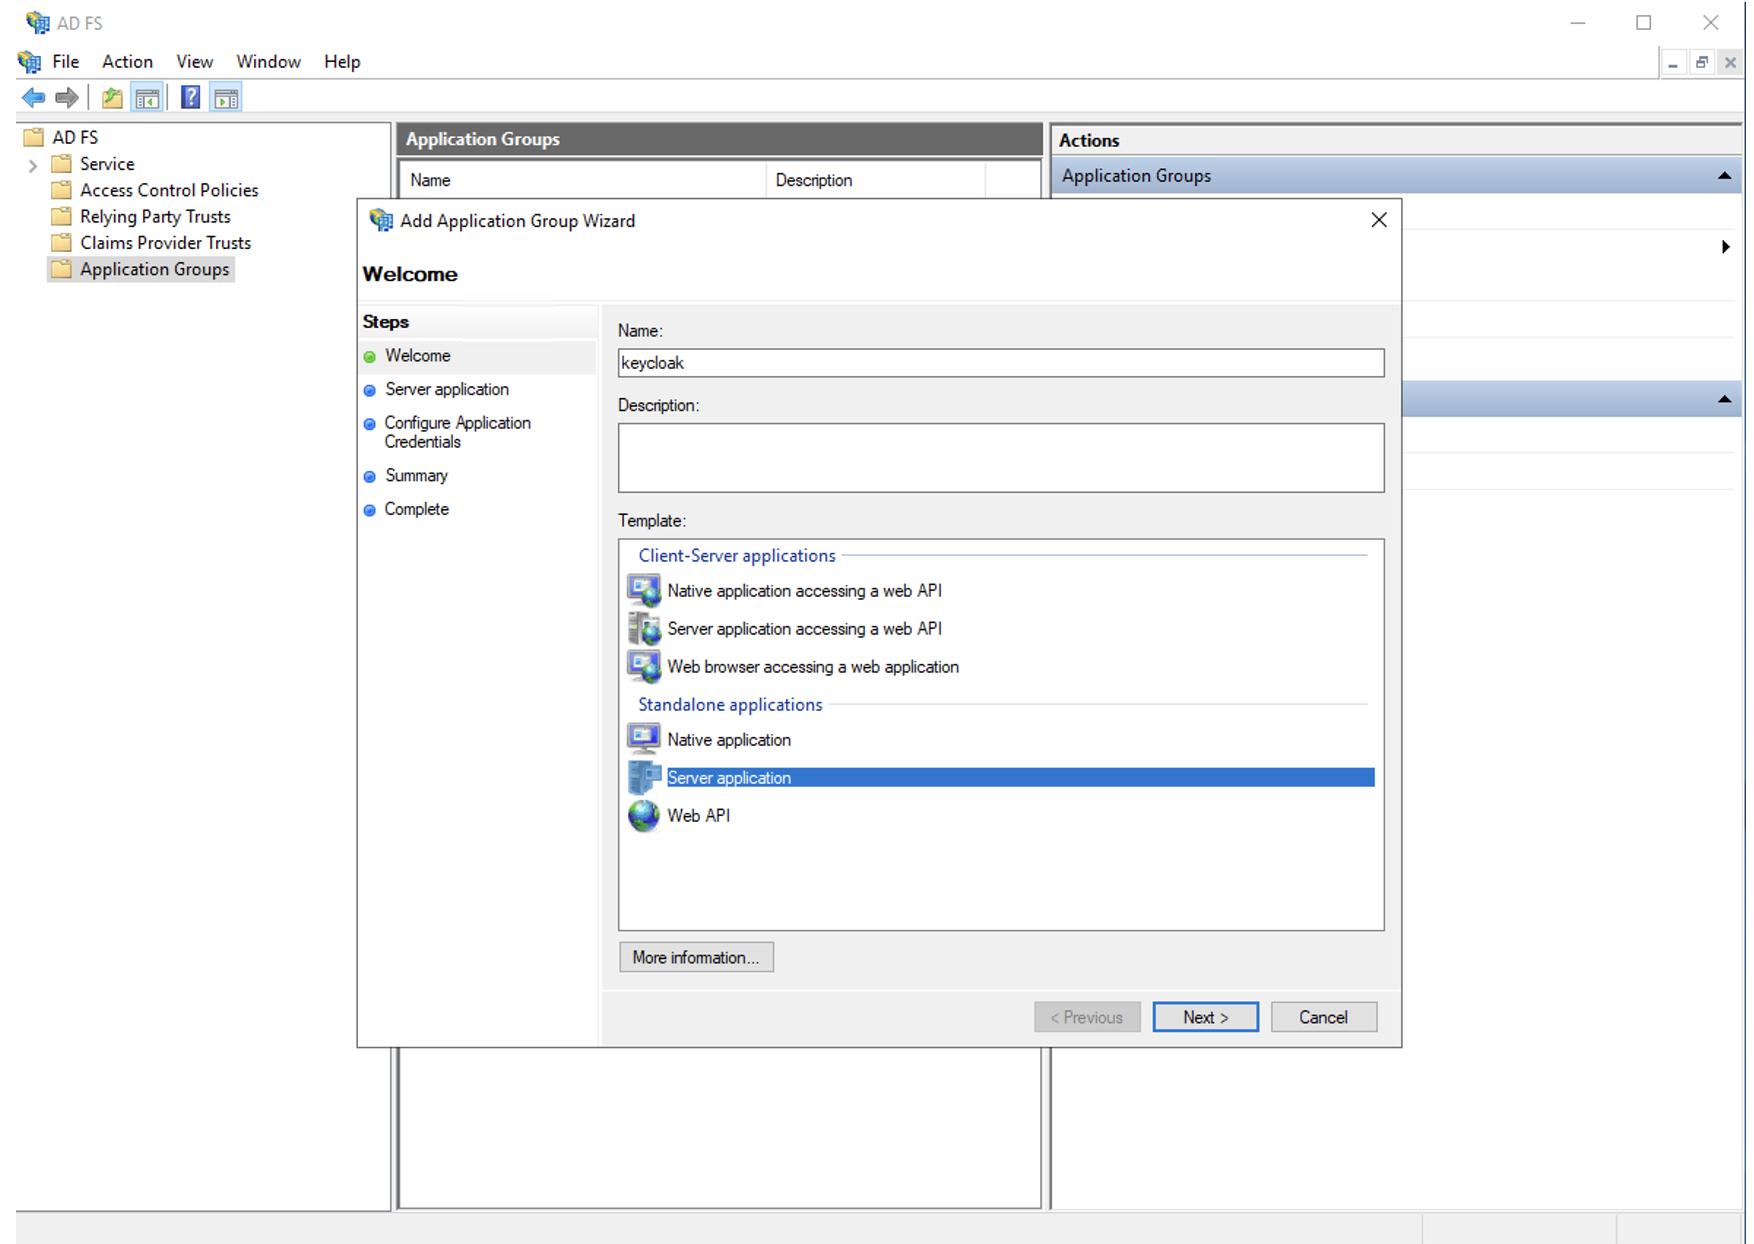Click the Application Groups folder icon in the tree
1754x1244 pixels.
(62, 269)
